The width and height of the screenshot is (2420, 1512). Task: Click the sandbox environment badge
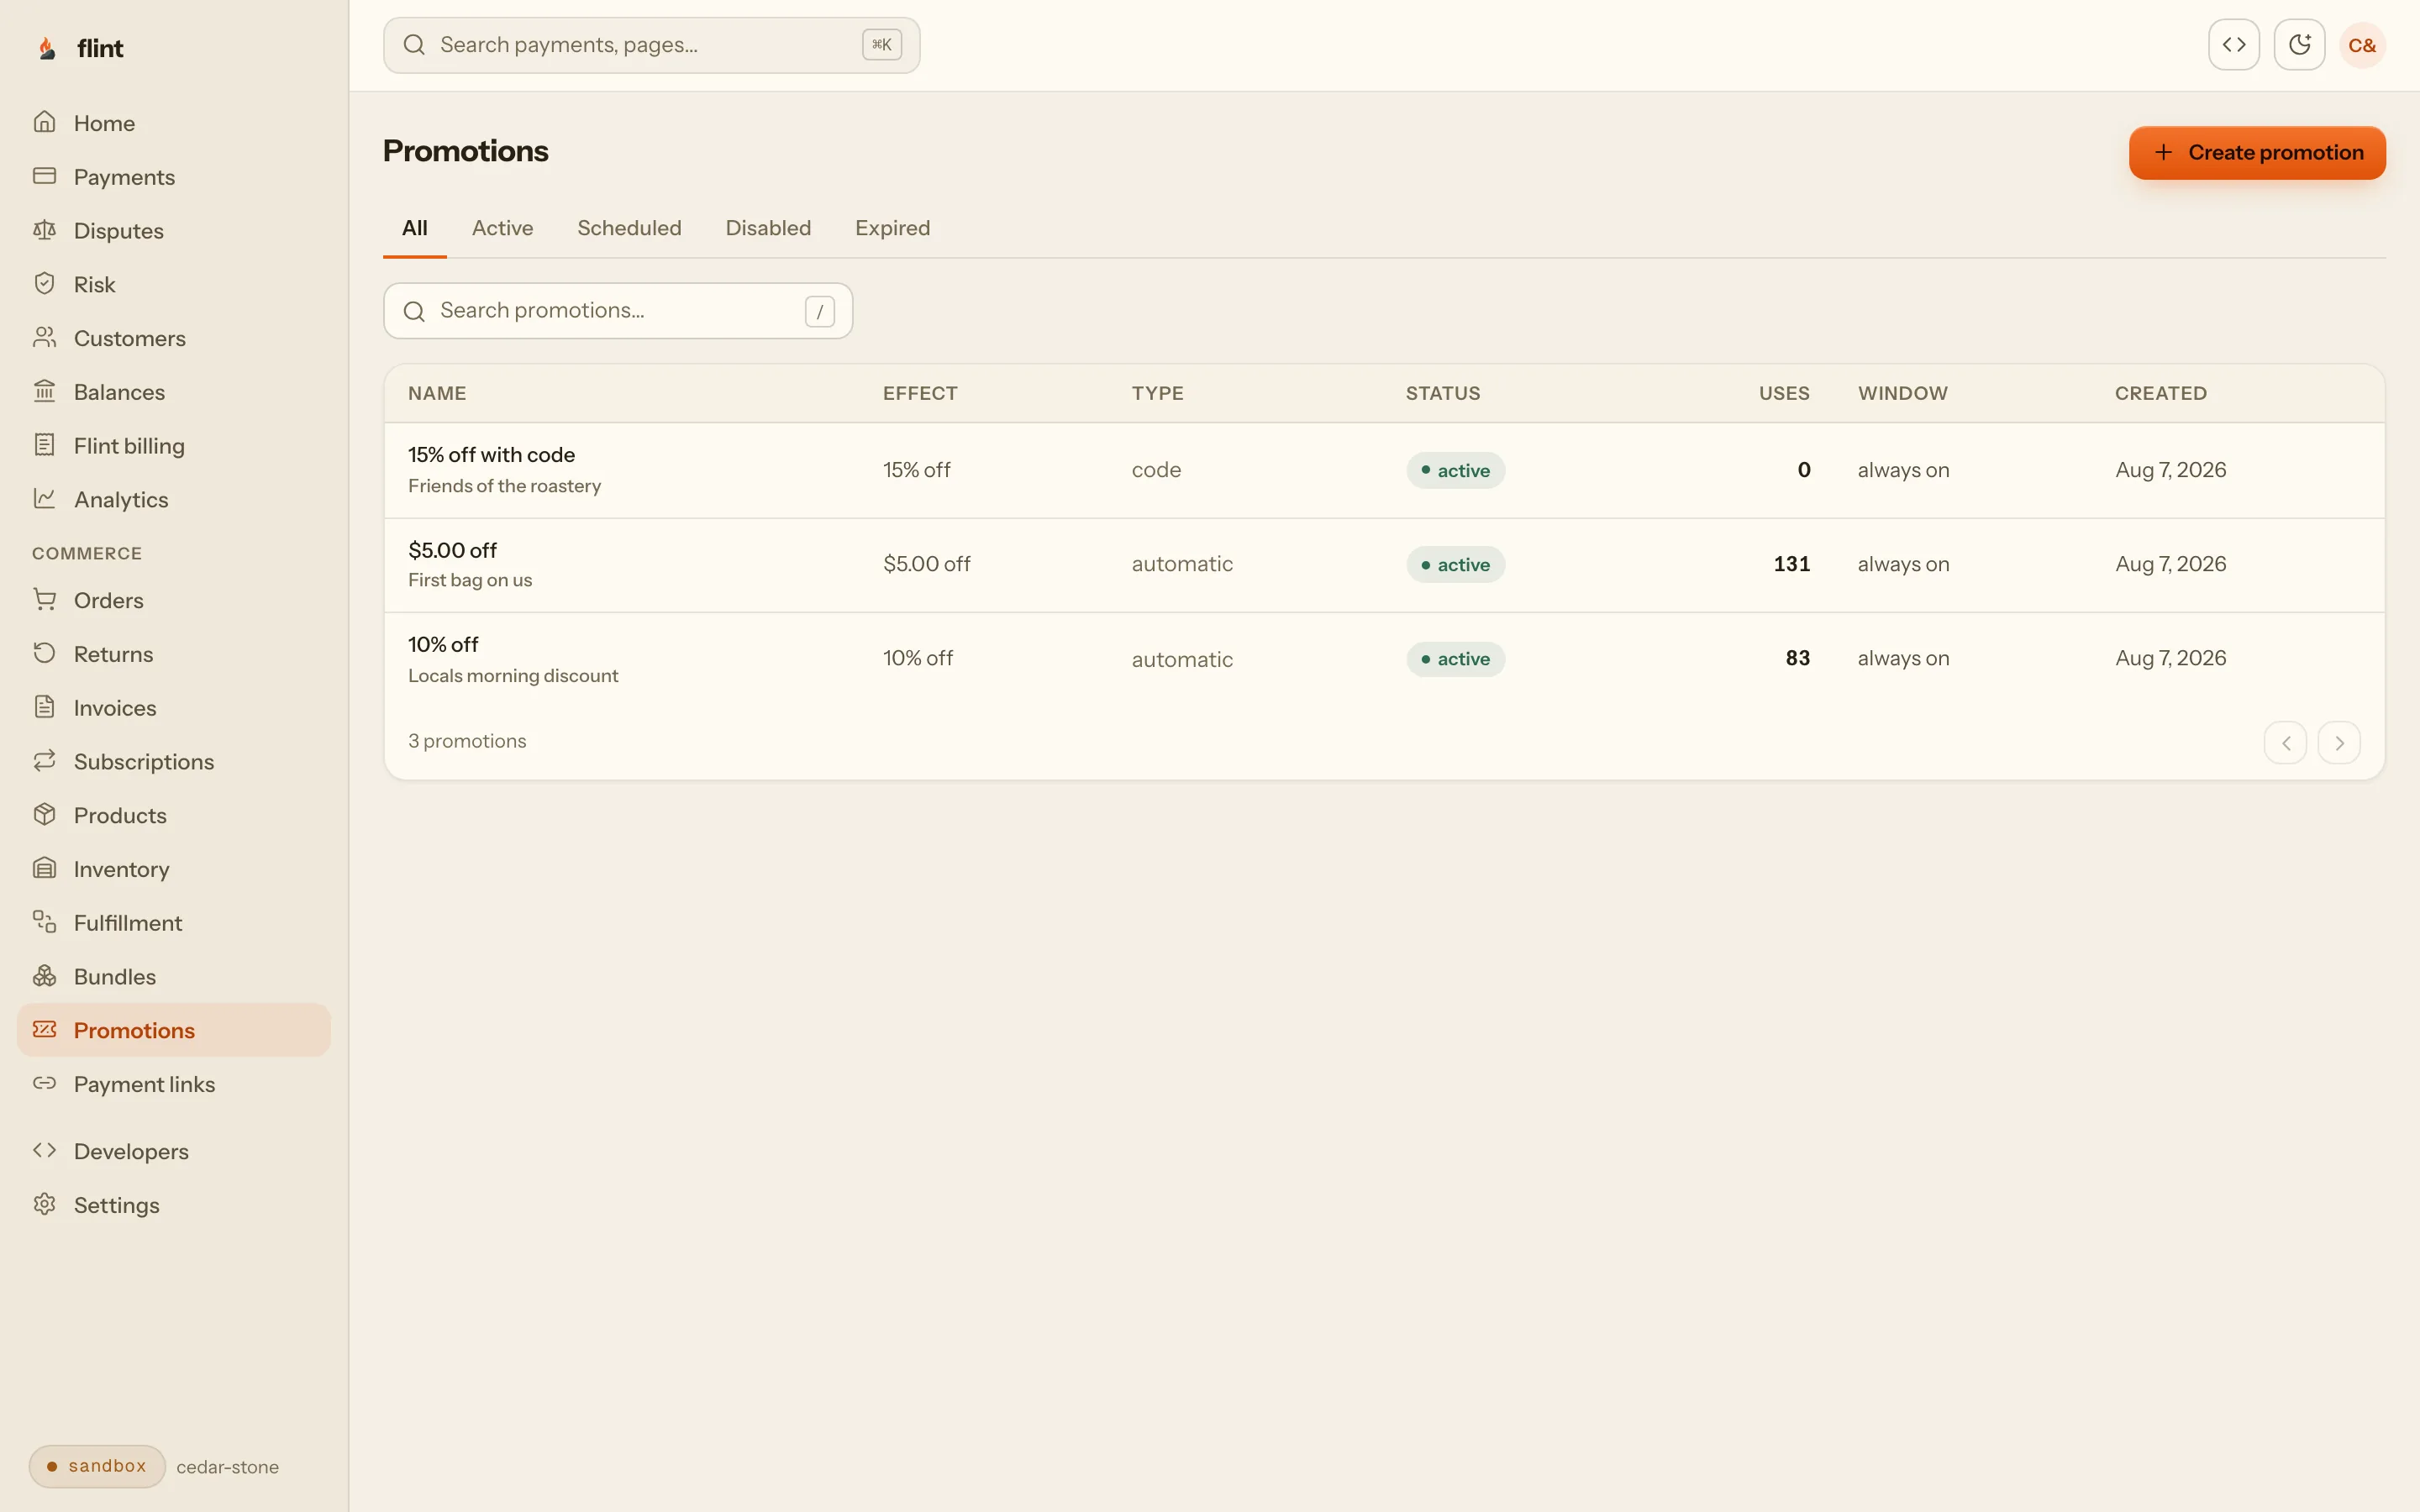tap(97, 1466)
